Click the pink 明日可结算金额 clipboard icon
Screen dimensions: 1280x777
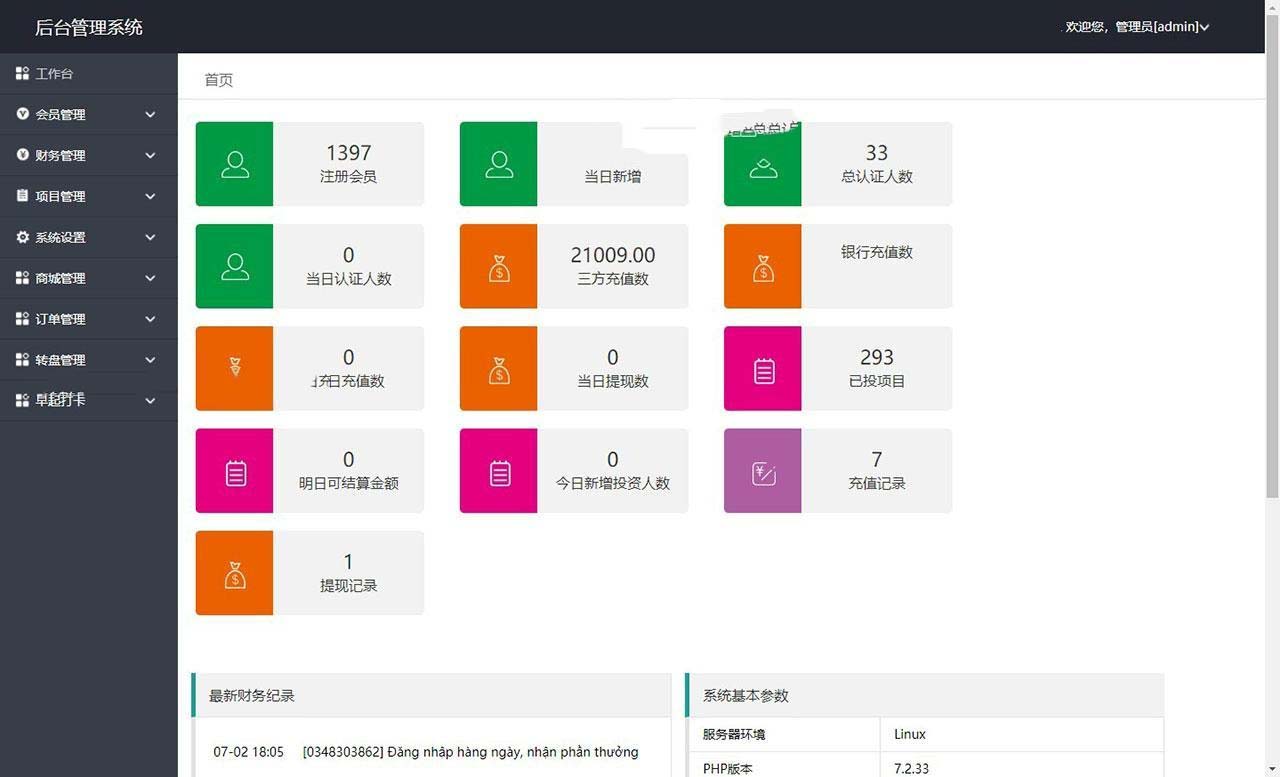(x=234, y=471)
